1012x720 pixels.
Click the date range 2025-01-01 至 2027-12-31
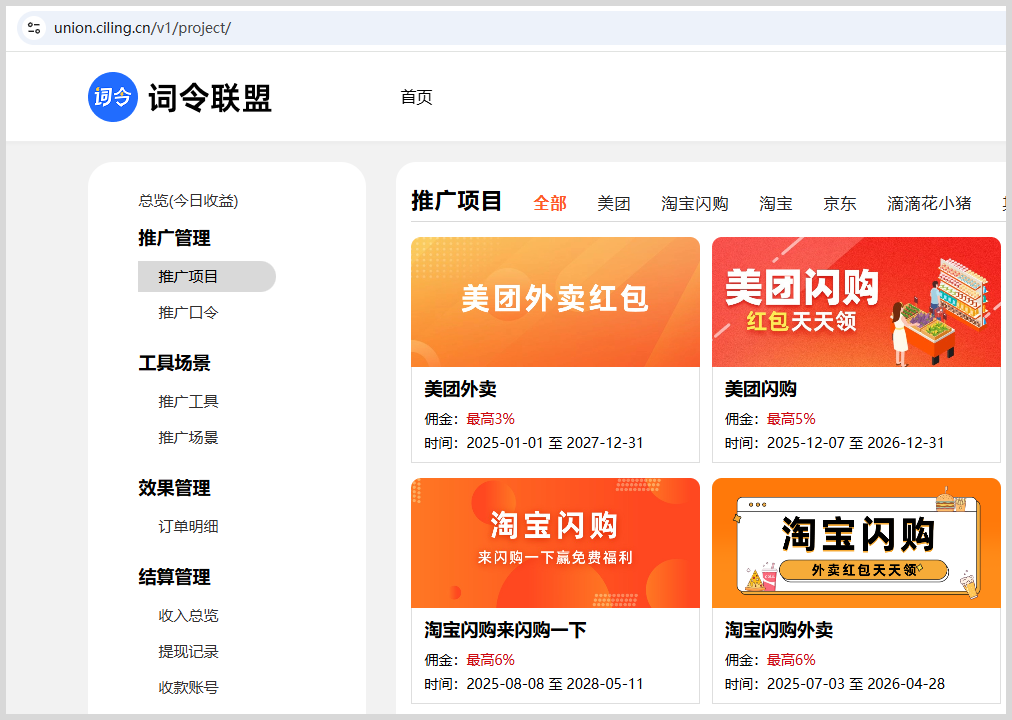click(x=555, y=443)
